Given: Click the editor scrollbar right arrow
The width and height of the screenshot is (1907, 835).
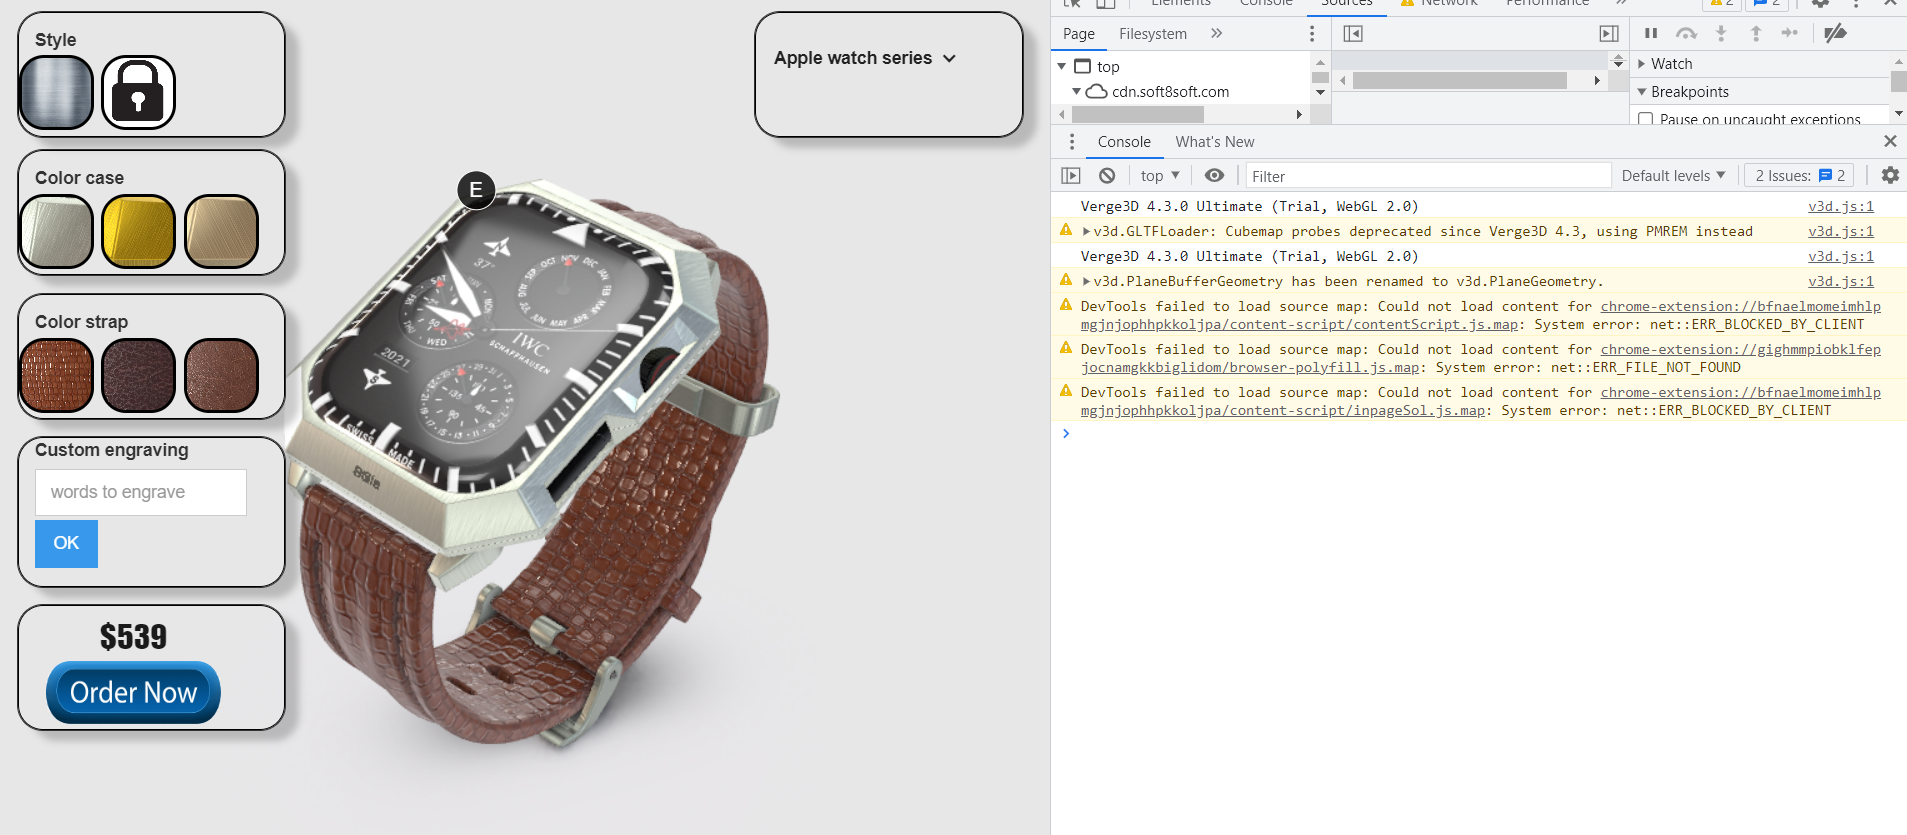Looking at the screenshot, I should 1597,80.
